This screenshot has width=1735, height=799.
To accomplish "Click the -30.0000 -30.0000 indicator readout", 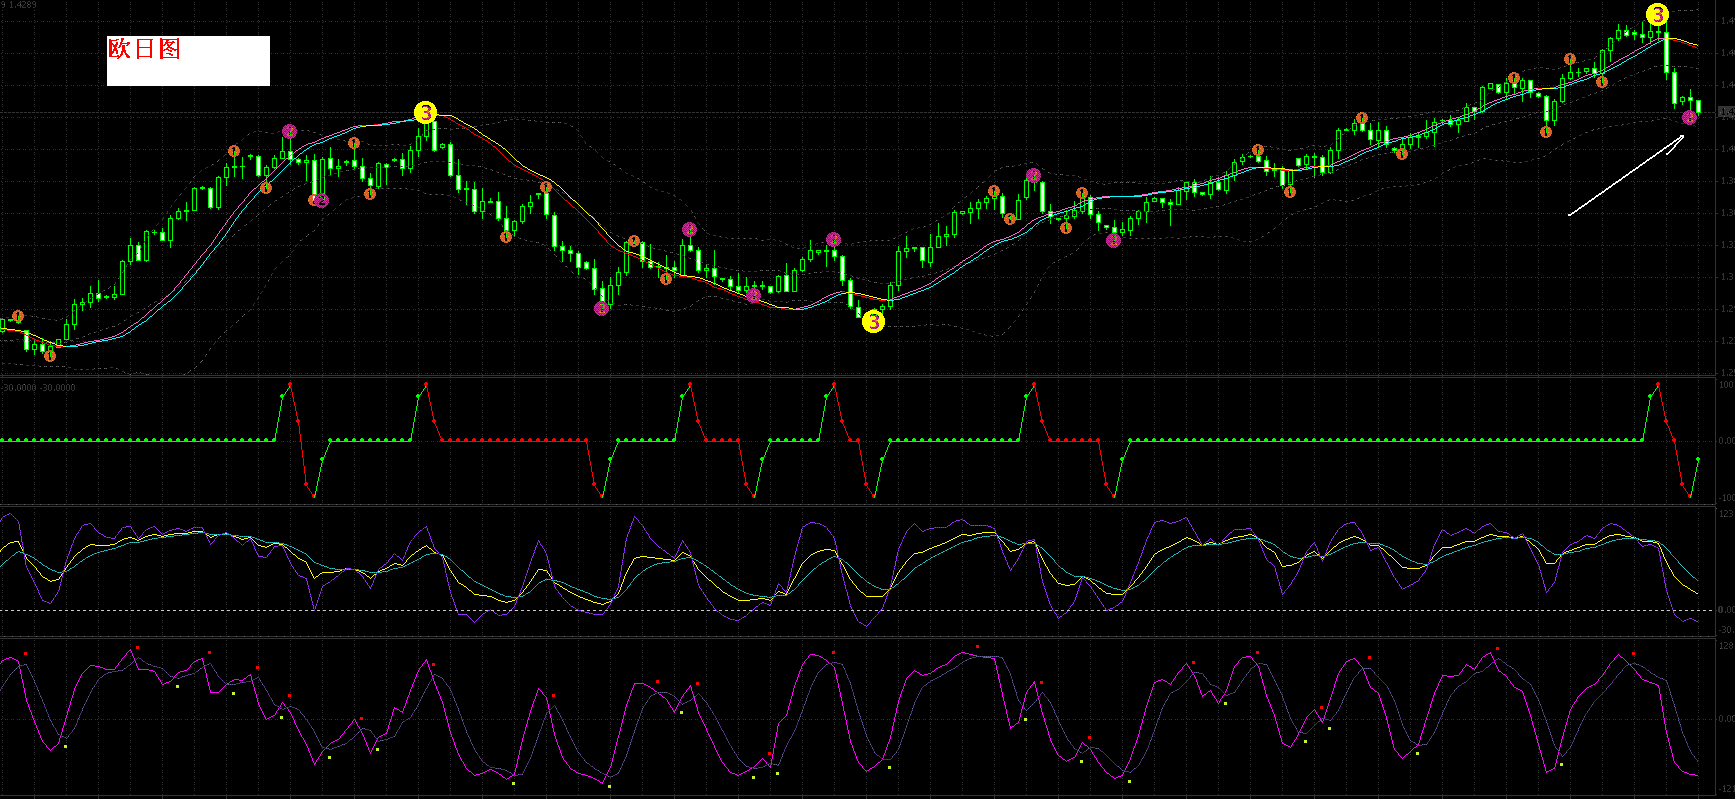I will pos(39,387).
